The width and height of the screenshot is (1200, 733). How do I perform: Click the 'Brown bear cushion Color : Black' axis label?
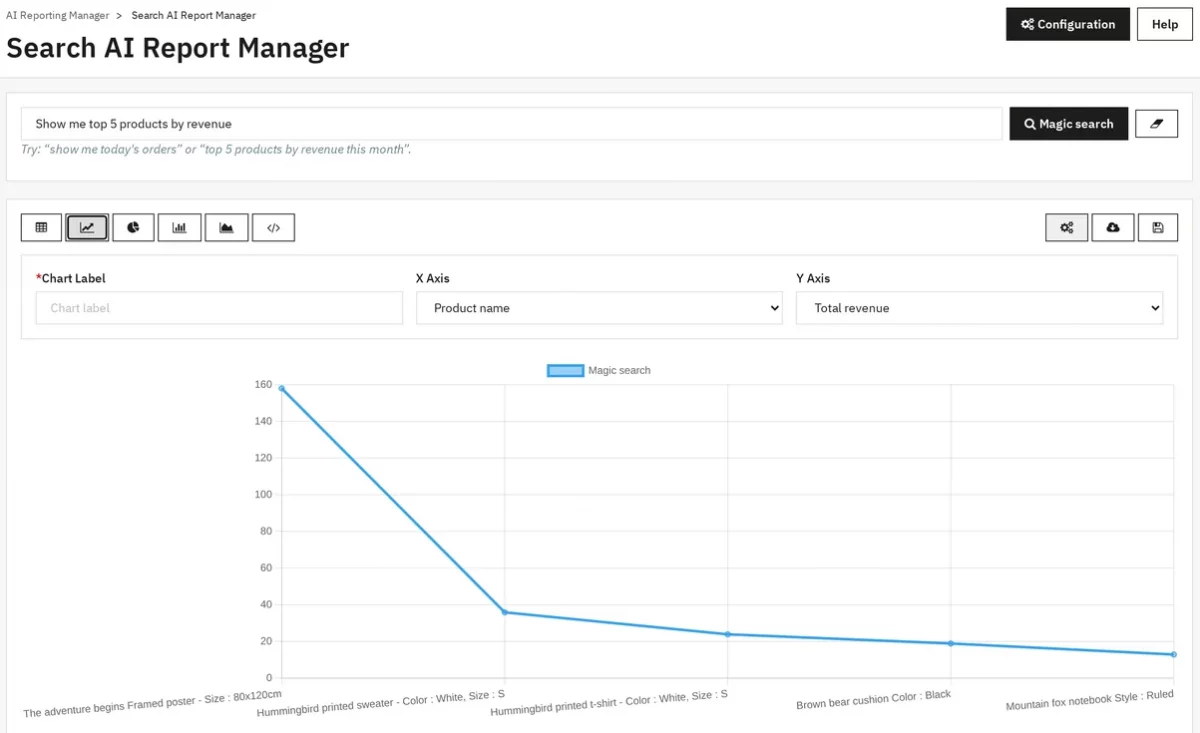(873, 699)
